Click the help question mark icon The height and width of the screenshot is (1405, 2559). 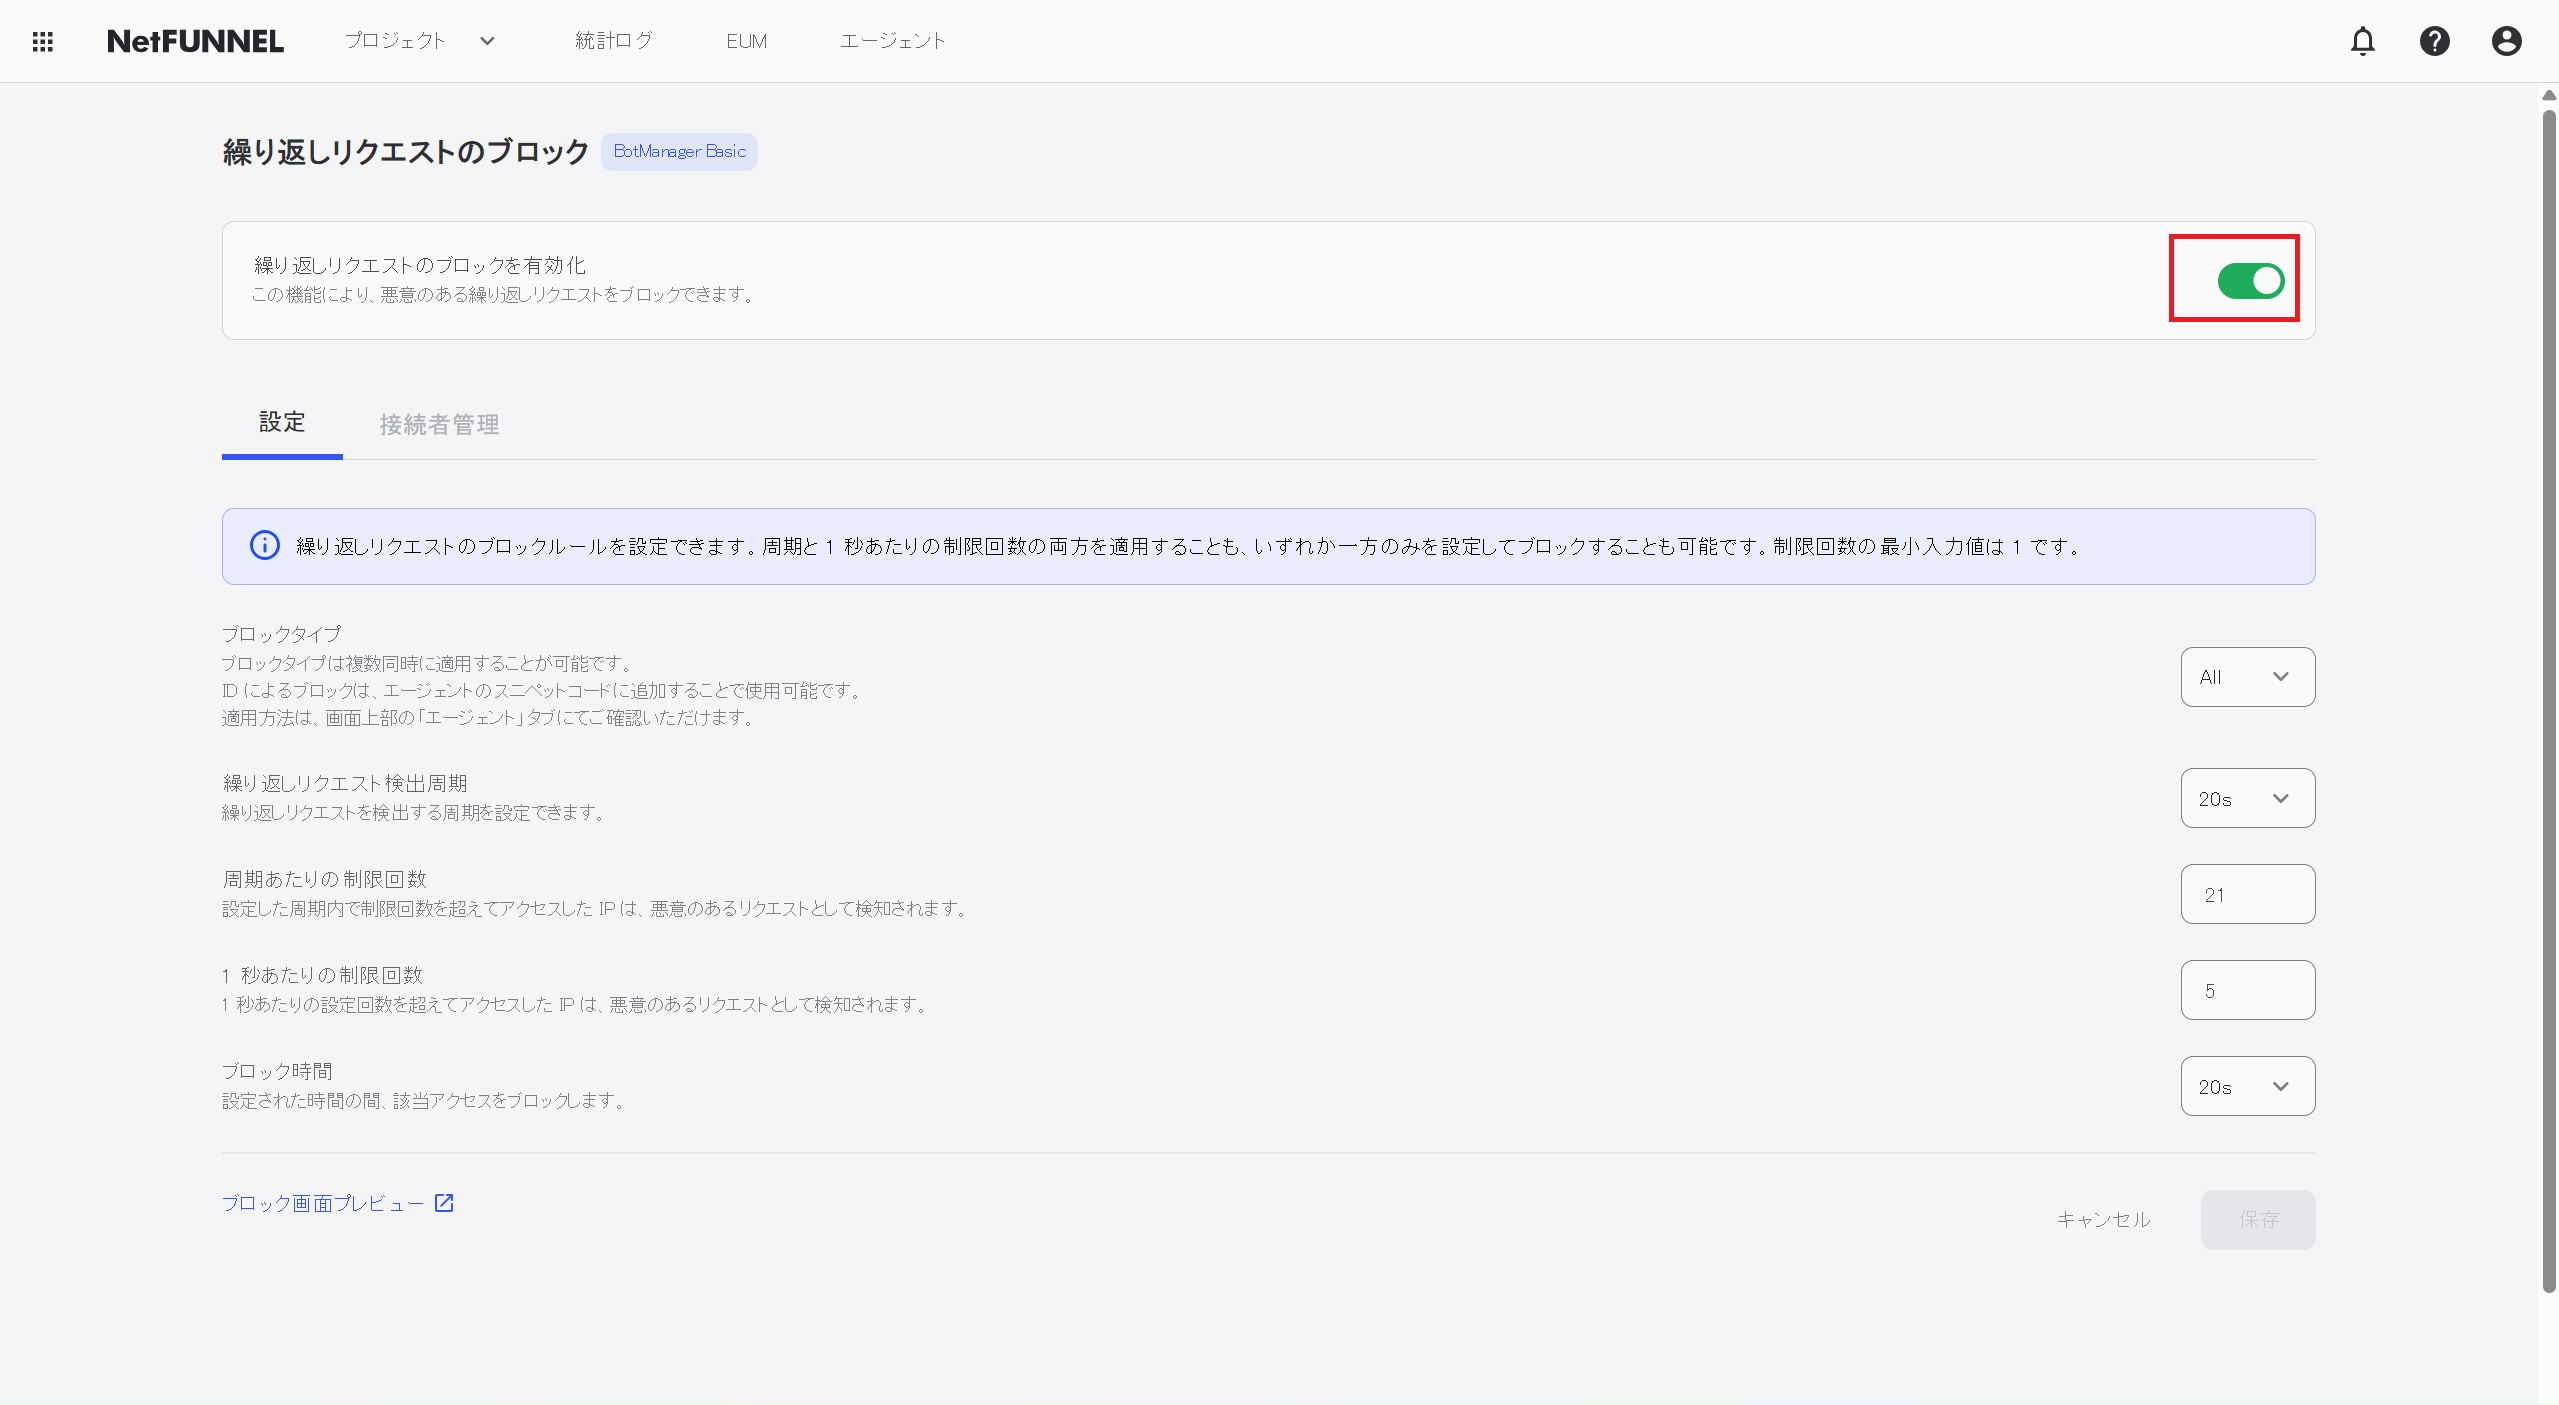tap(2435, 41)
